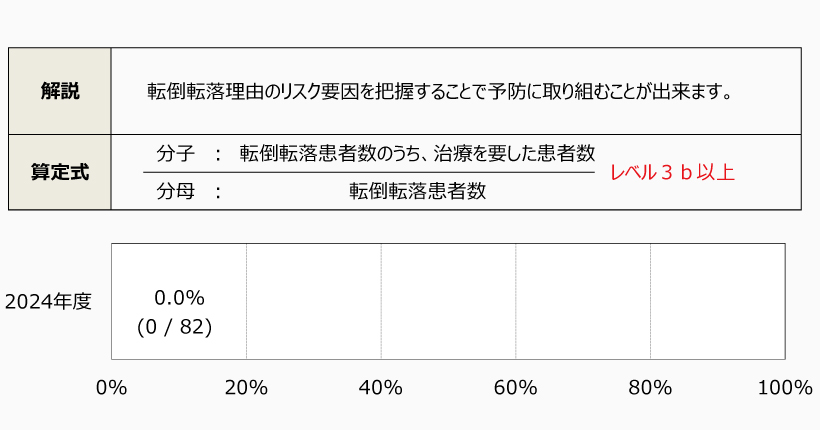Click the 80% axis label
Image resolution: width=820 pixels, height=430 pixels.
pos(651,388)
